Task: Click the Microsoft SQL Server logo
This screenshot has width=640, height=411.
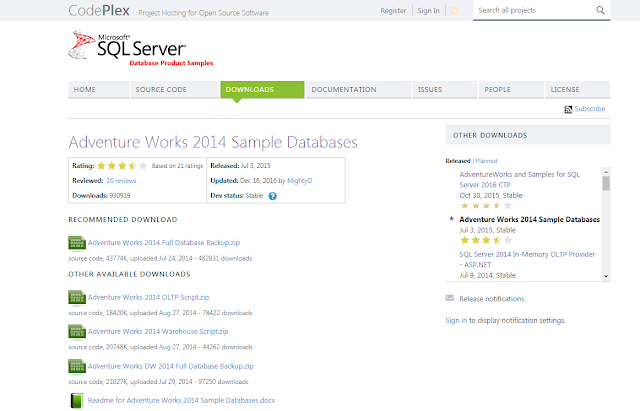Action: pyautogui.click(x=141, y=48)
